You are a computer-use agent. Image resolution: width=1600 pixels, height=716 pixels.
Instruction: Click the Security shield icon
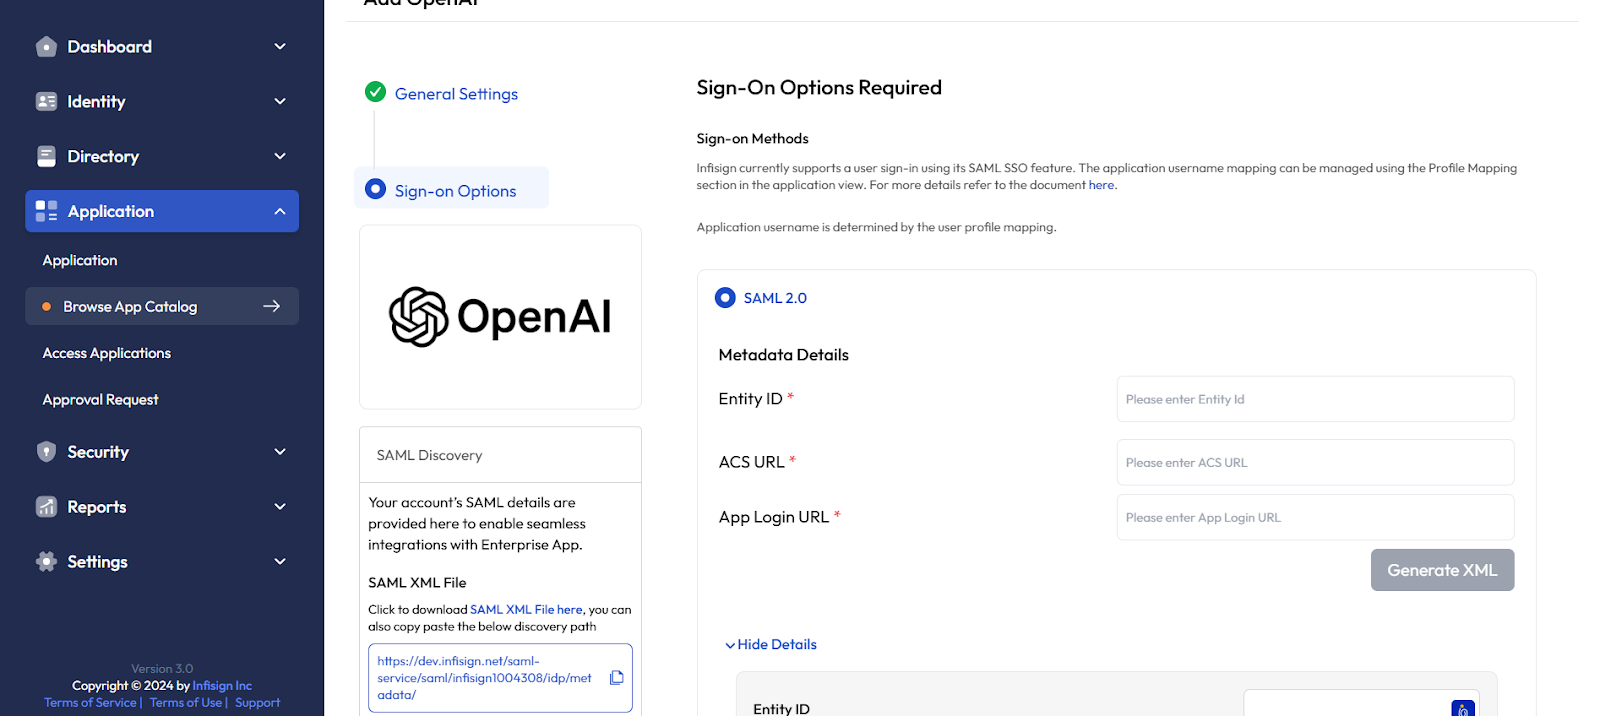click(46, 452)
